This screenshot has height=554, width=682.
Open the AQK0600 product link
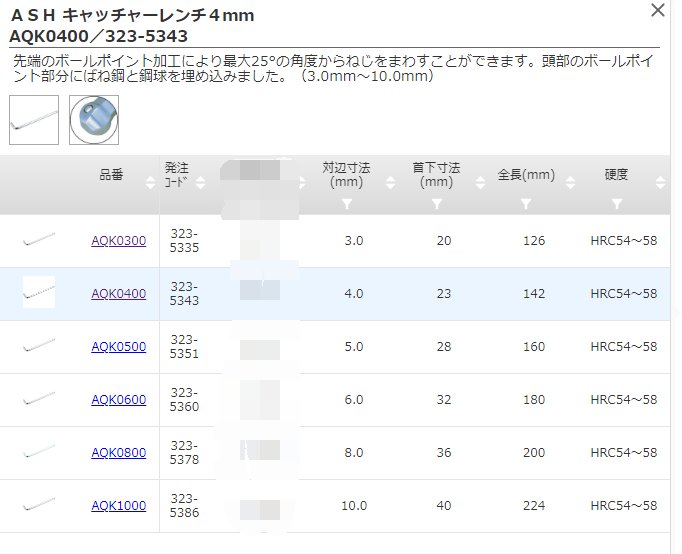click(118, 400)
